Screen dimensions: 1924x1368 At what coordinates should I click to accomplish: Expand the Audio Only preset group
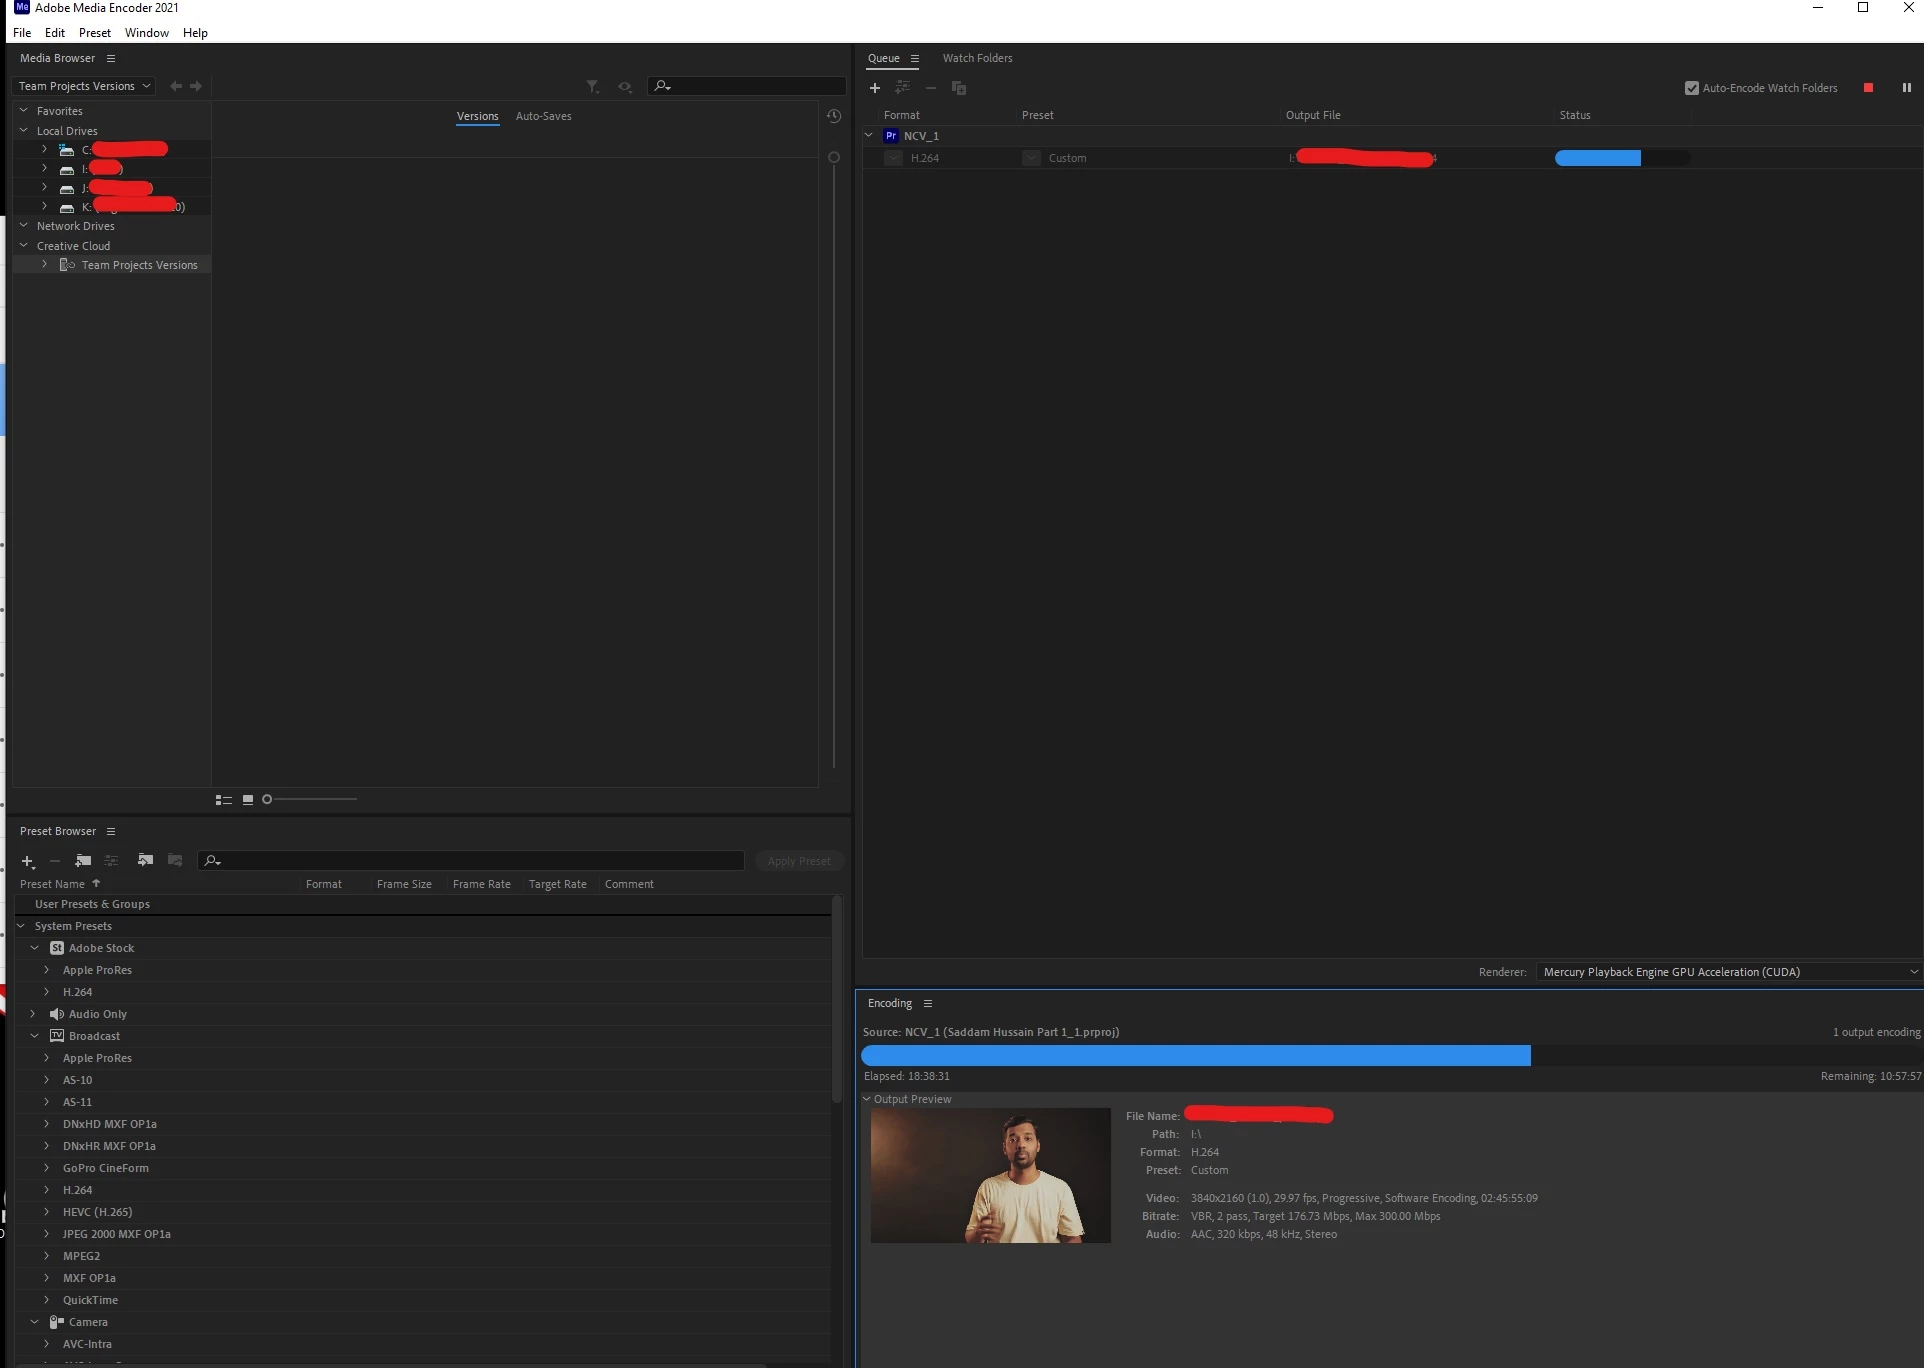pos(33,1014)
